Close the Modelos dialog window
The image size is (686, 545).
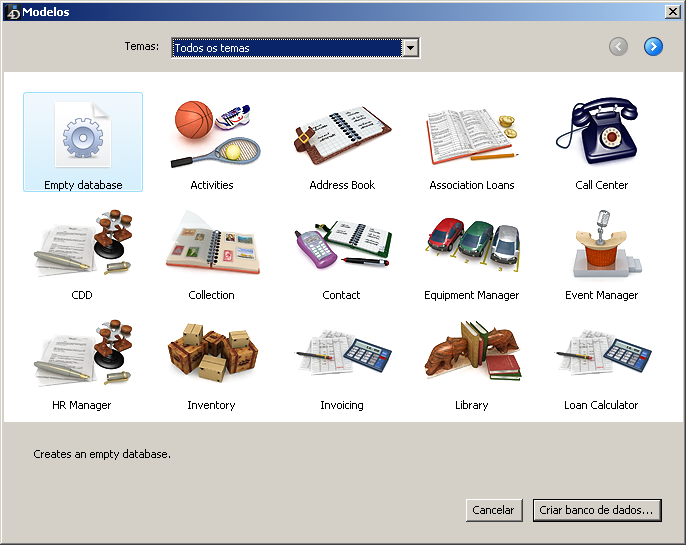(x=673, y=10)
